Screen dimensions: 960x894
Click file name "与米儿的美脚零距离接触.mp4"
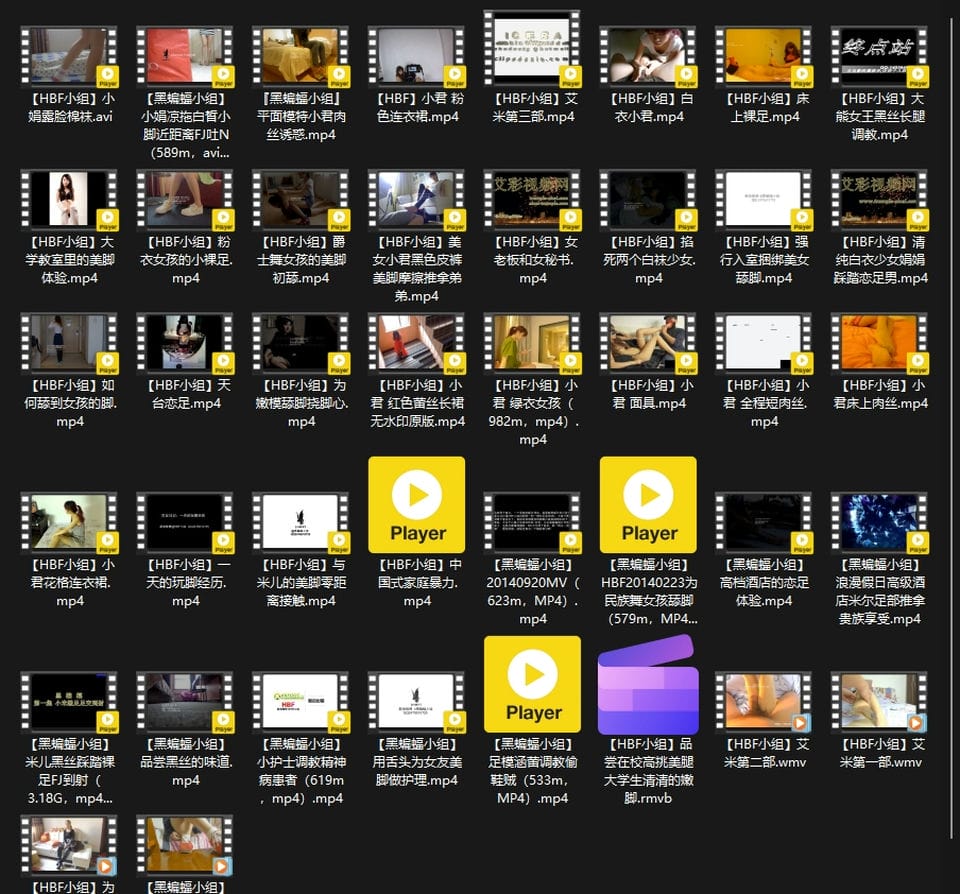point(301,582)
